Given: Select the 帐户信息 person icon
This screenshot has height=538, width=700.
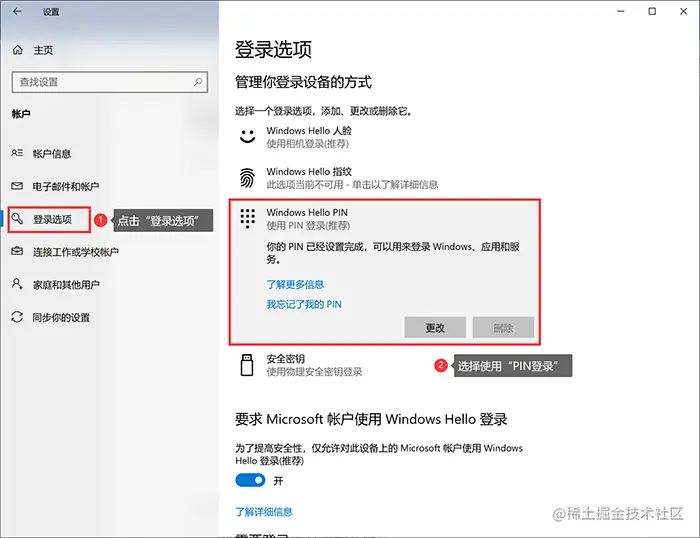Looking at the screenshot, I should [17, 153].
